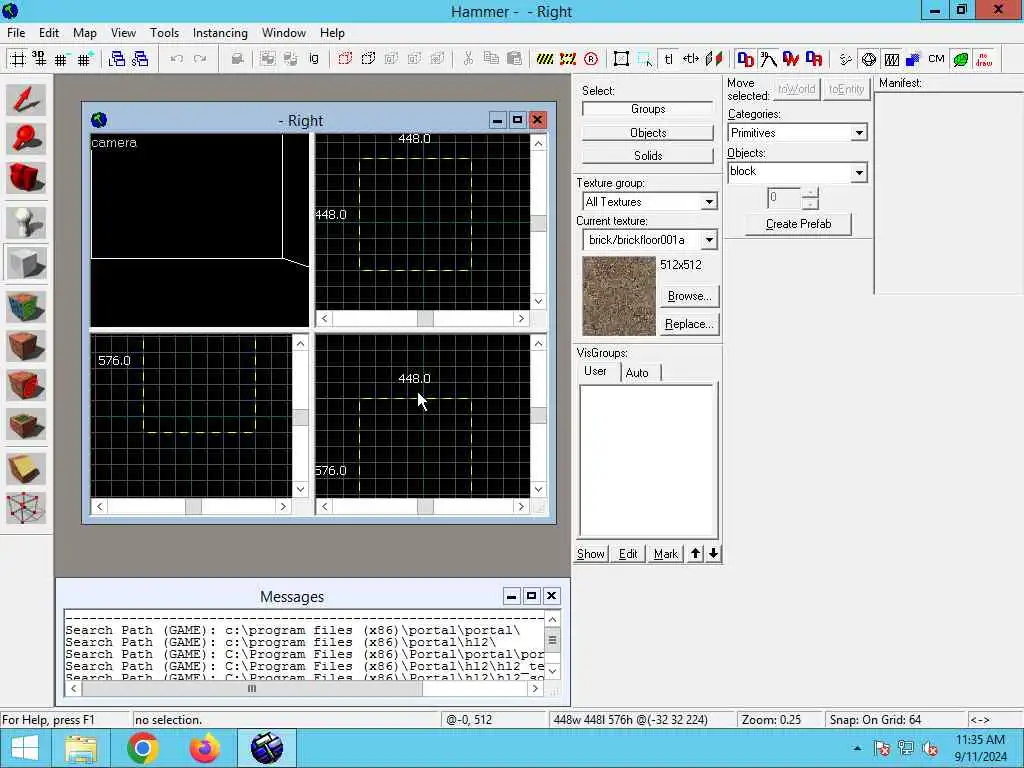Select the Groups selection mode
This screenshot has width=1024, height=768.
648,109
